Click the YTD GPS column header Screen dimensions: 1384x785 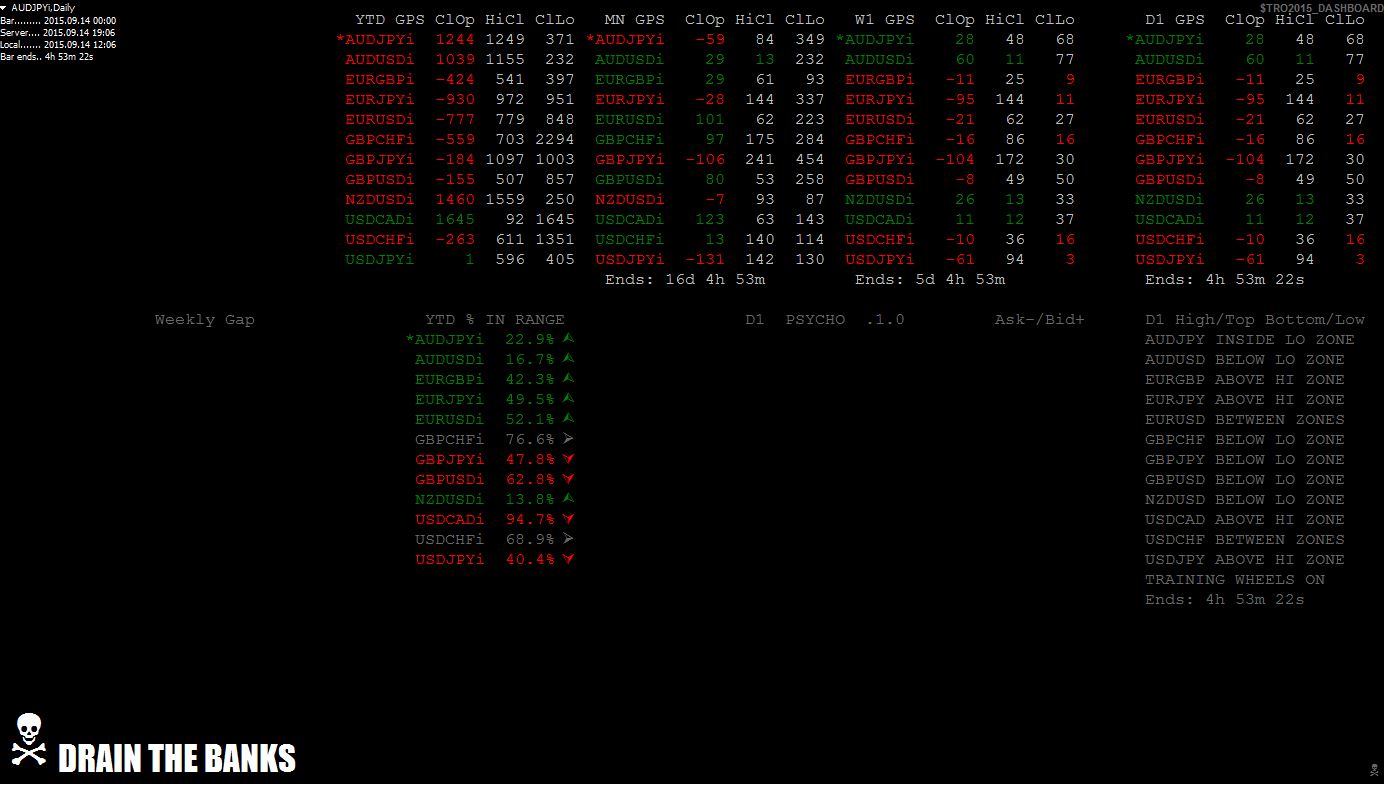(390, 19)
